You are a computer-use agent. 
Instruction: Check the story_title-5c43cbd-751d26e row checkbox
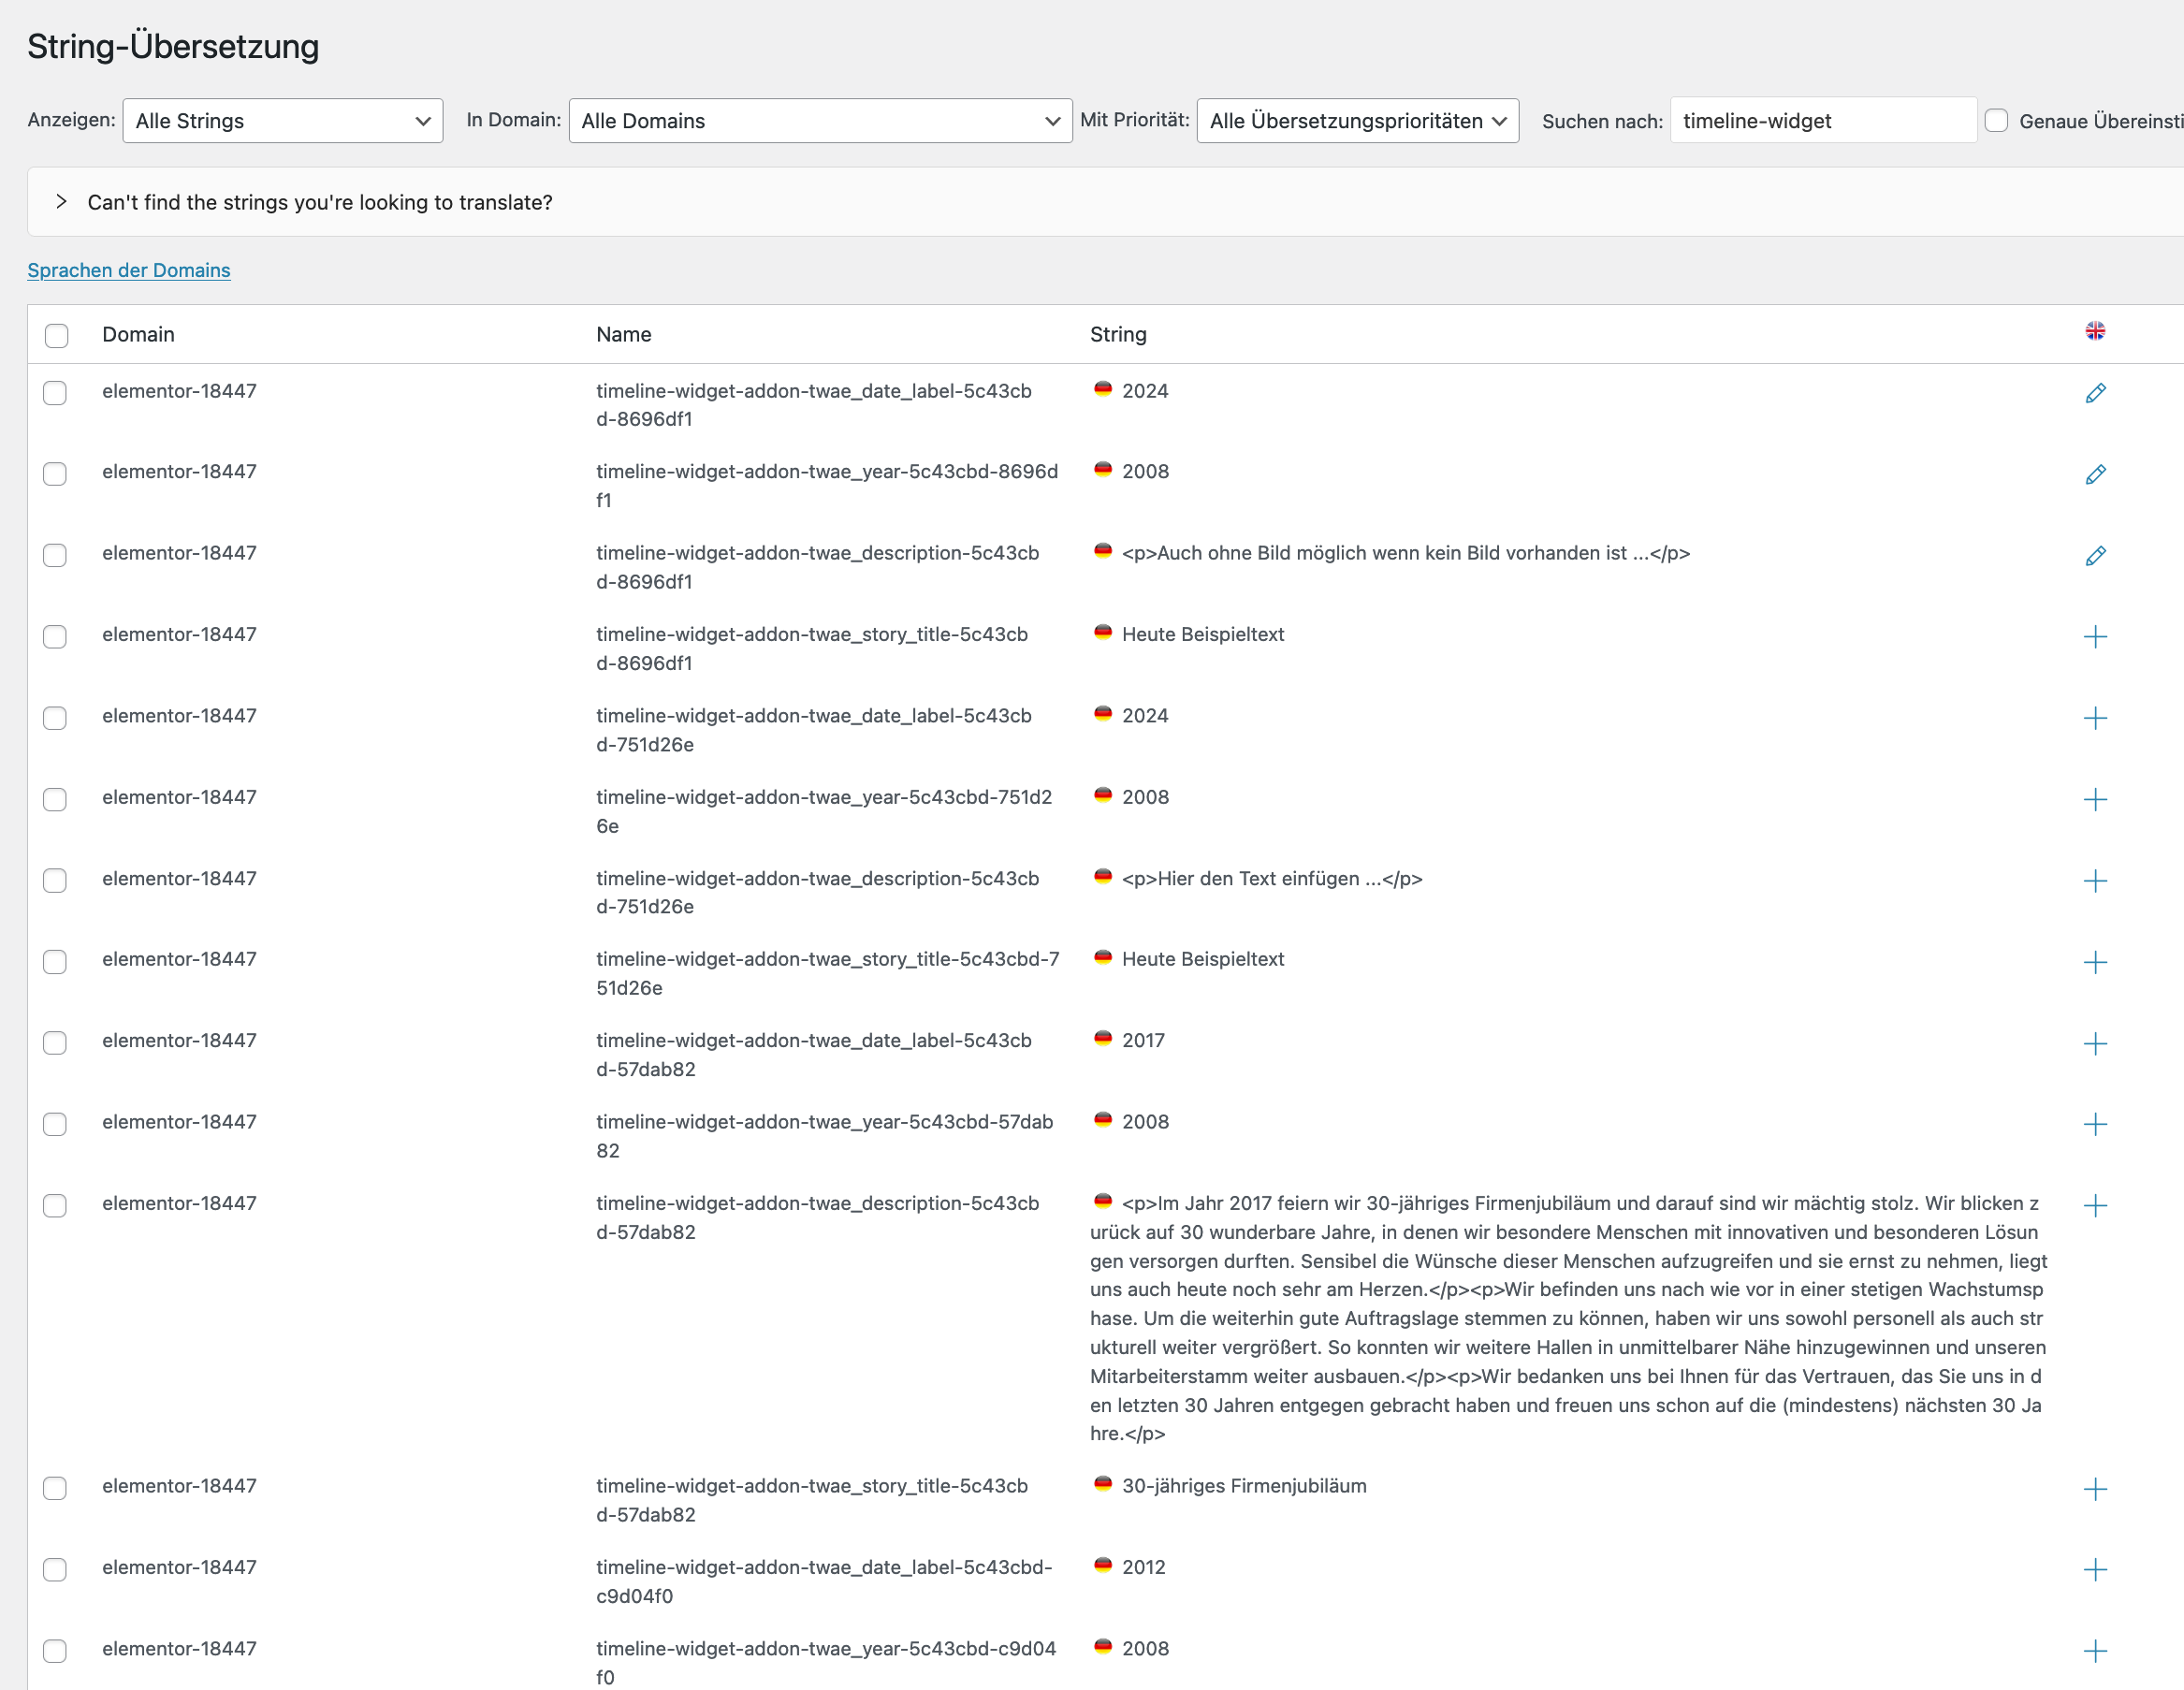point(55,962)
